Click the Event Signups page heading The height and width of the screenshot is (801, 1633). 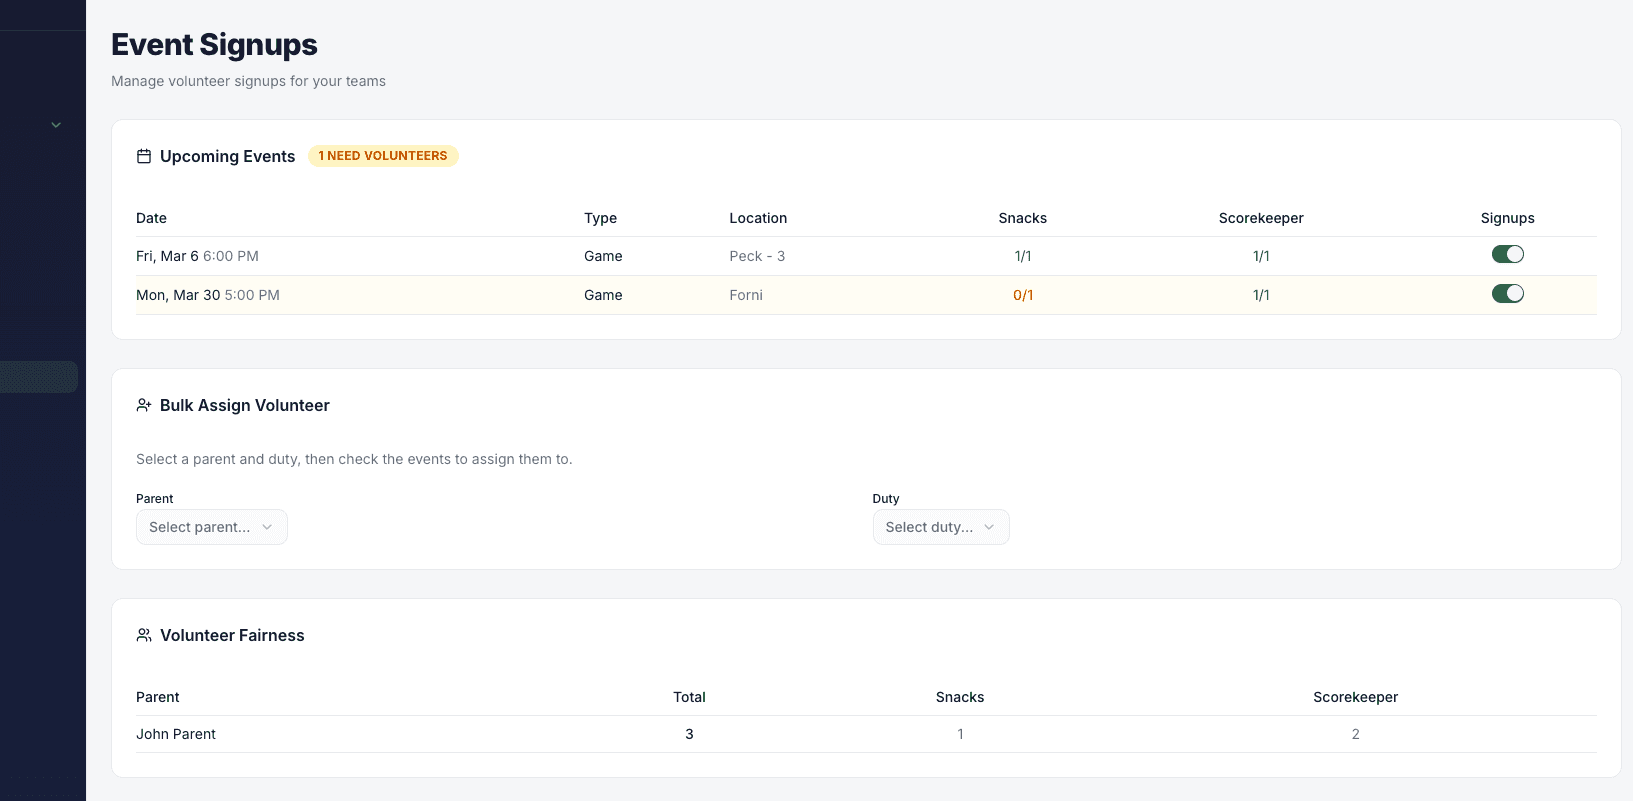tap(214, 45)
